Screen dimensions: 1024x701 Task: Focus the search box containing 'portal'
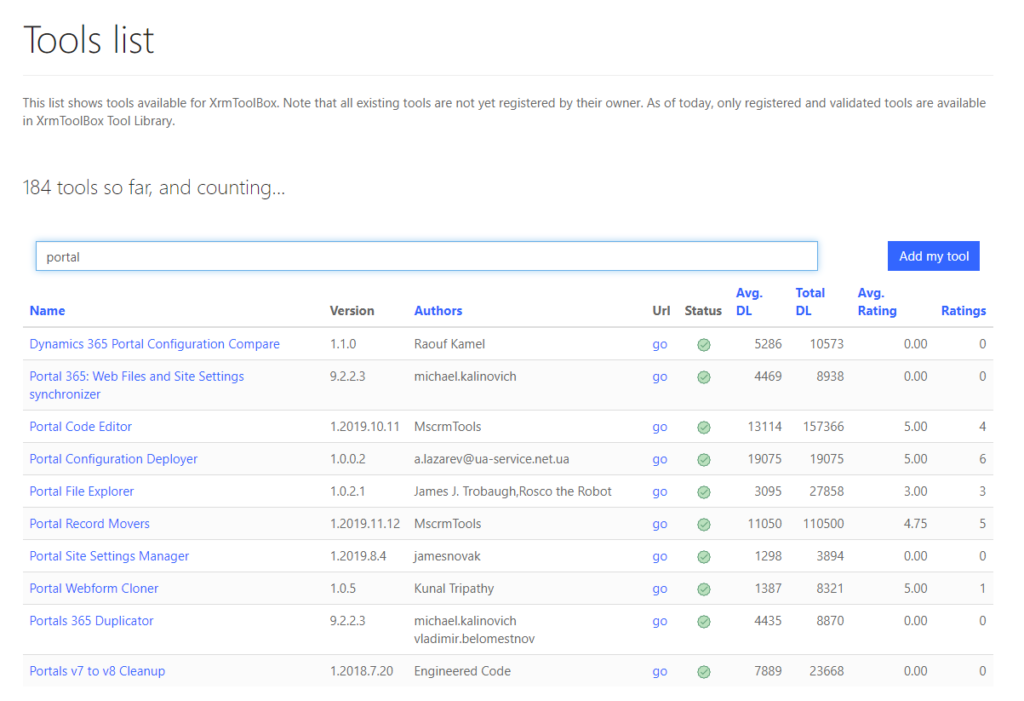[426, 256]
